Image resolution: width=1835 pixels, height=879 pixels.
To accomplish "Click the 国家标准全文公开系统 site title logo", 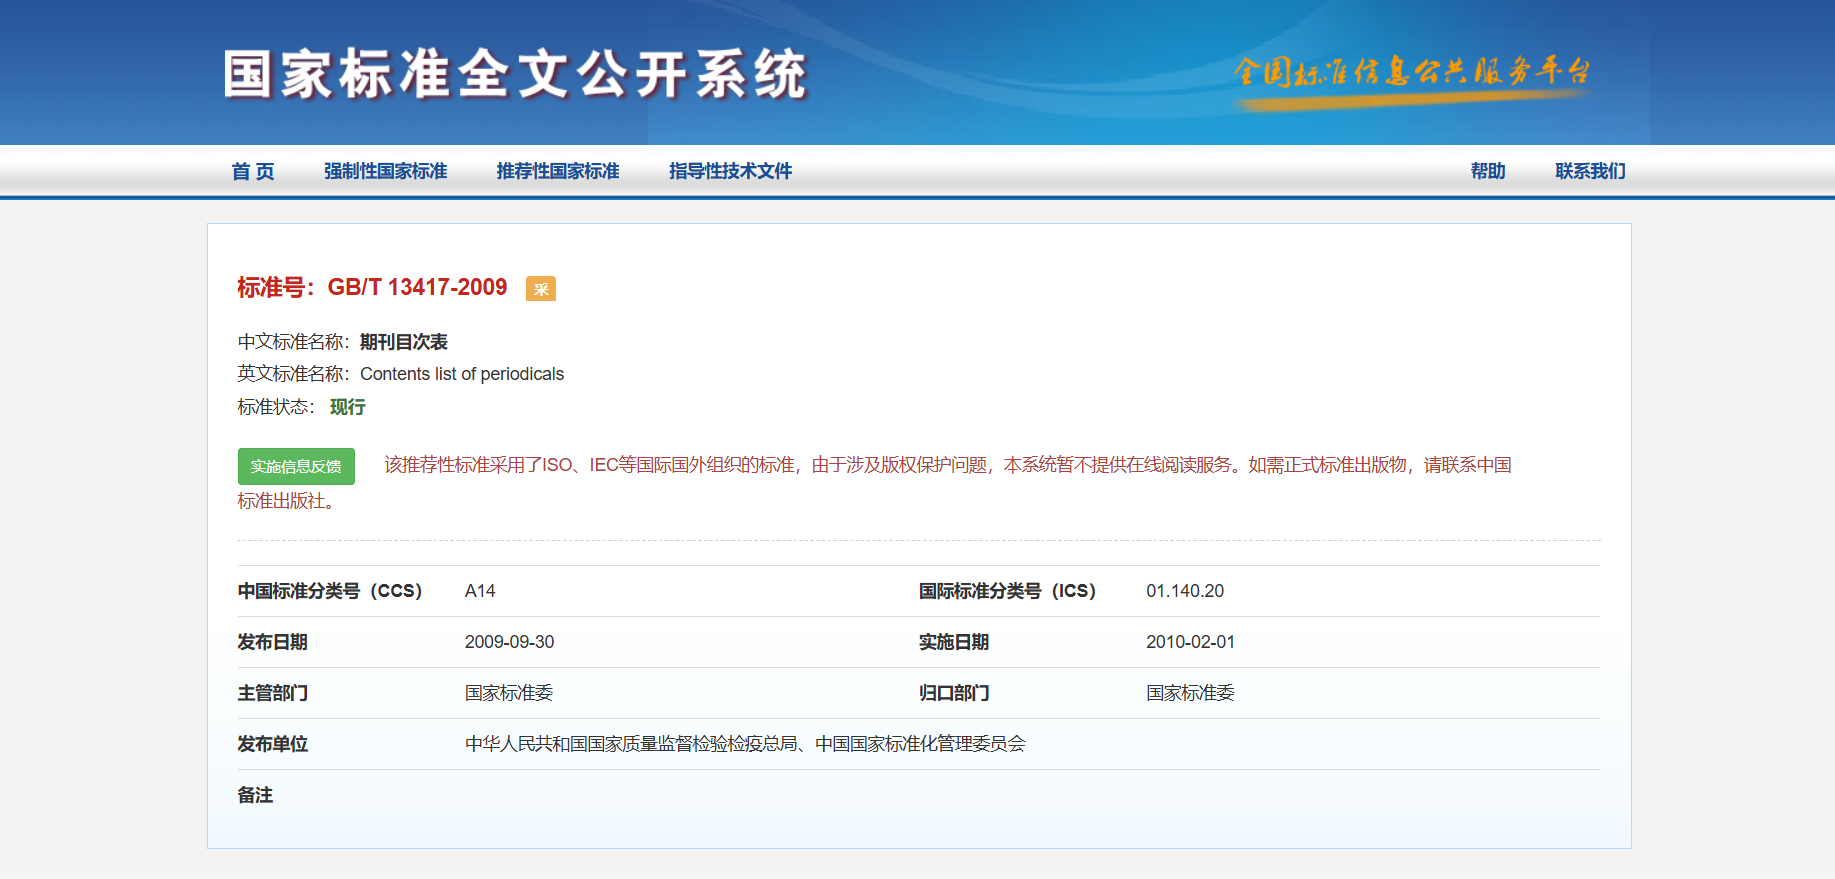I will click(514, 75).
